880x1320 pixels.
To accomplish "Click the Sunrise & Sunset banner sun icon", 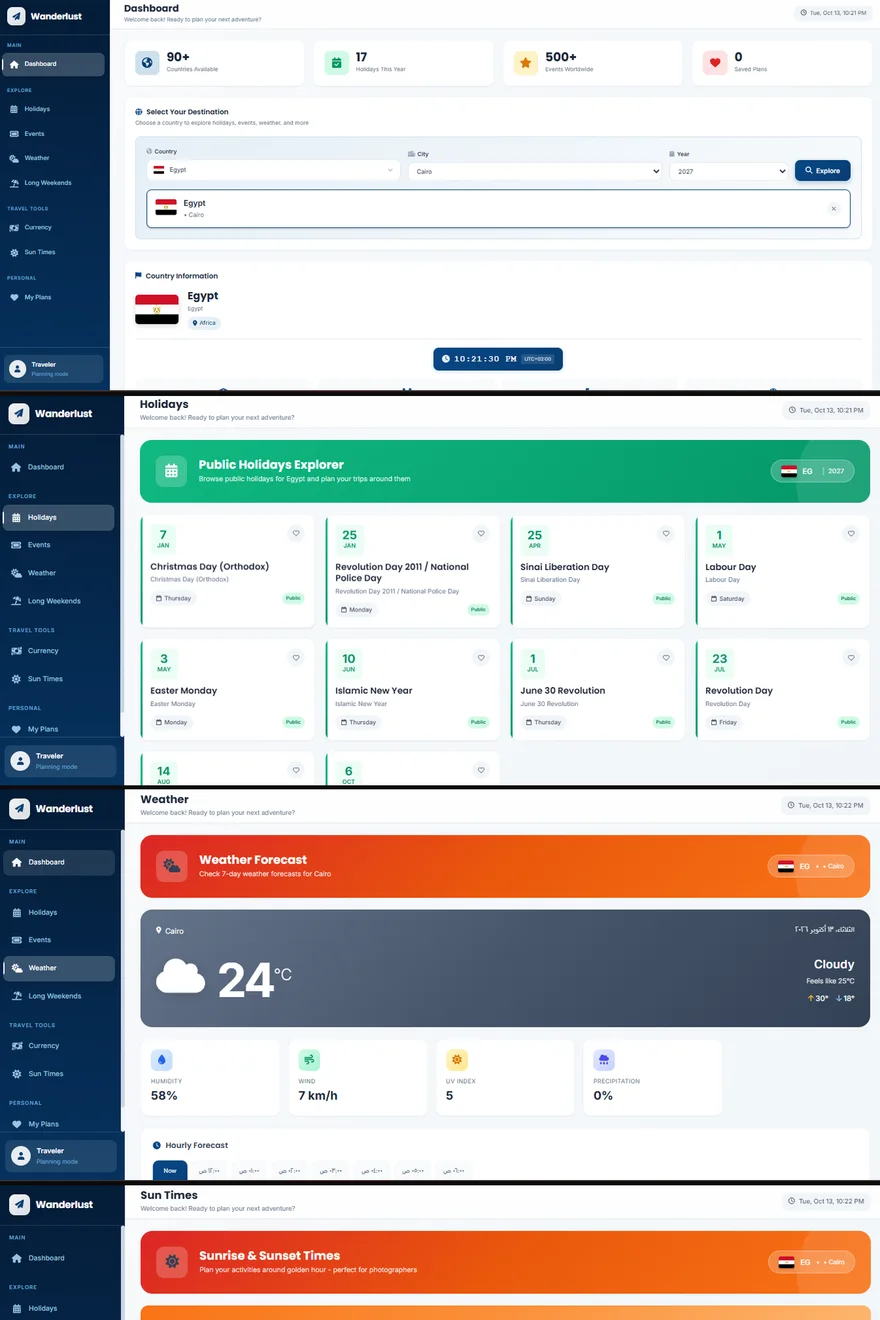I will [172, 1262].
